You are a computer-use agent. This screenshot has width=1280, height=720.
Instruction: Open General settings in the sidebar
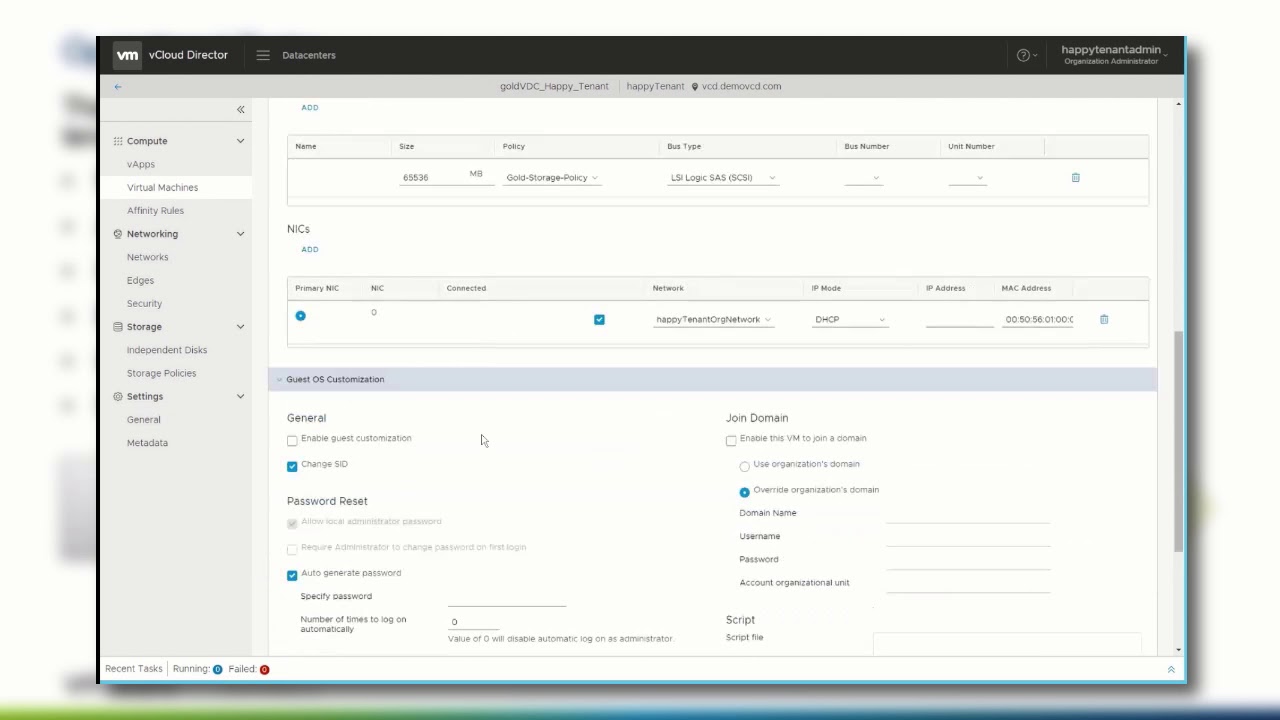[x=143, y=420]
